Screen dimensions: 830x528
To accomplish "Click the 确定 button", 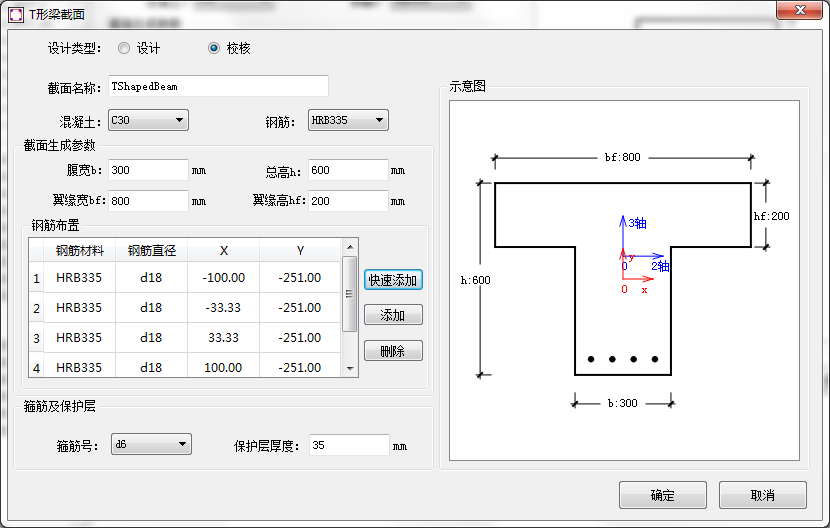I will [662, 495].
